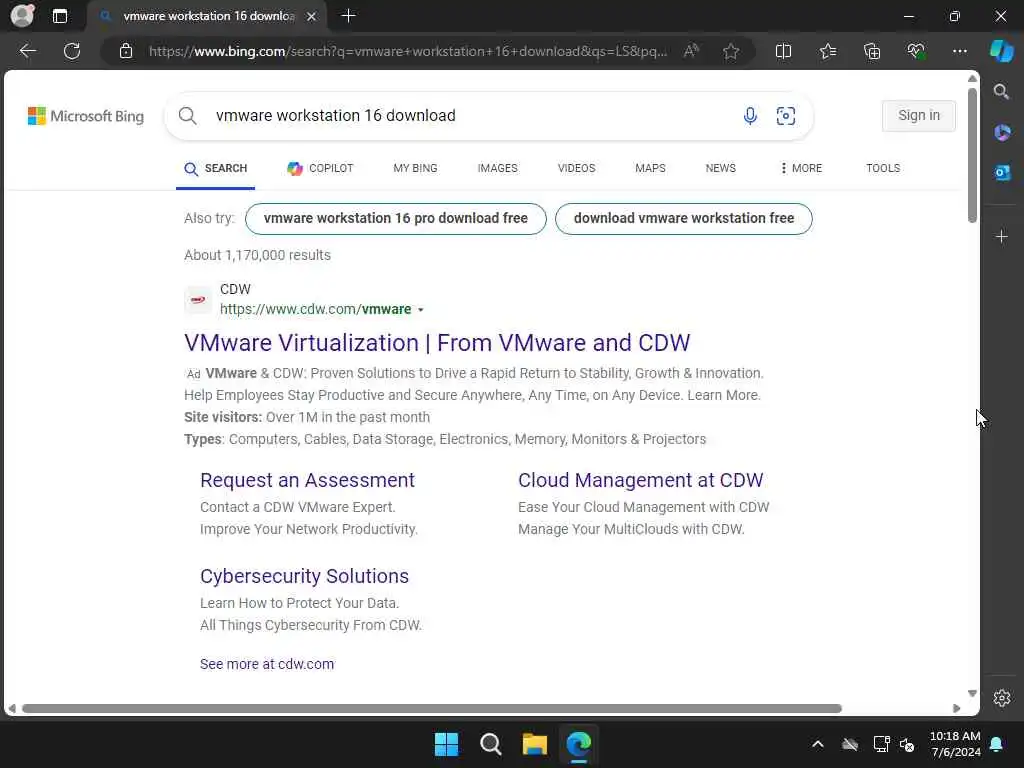Open the Windows Start menu
The height and width of the screenshot is (768, 1024).
coord(447,744)
